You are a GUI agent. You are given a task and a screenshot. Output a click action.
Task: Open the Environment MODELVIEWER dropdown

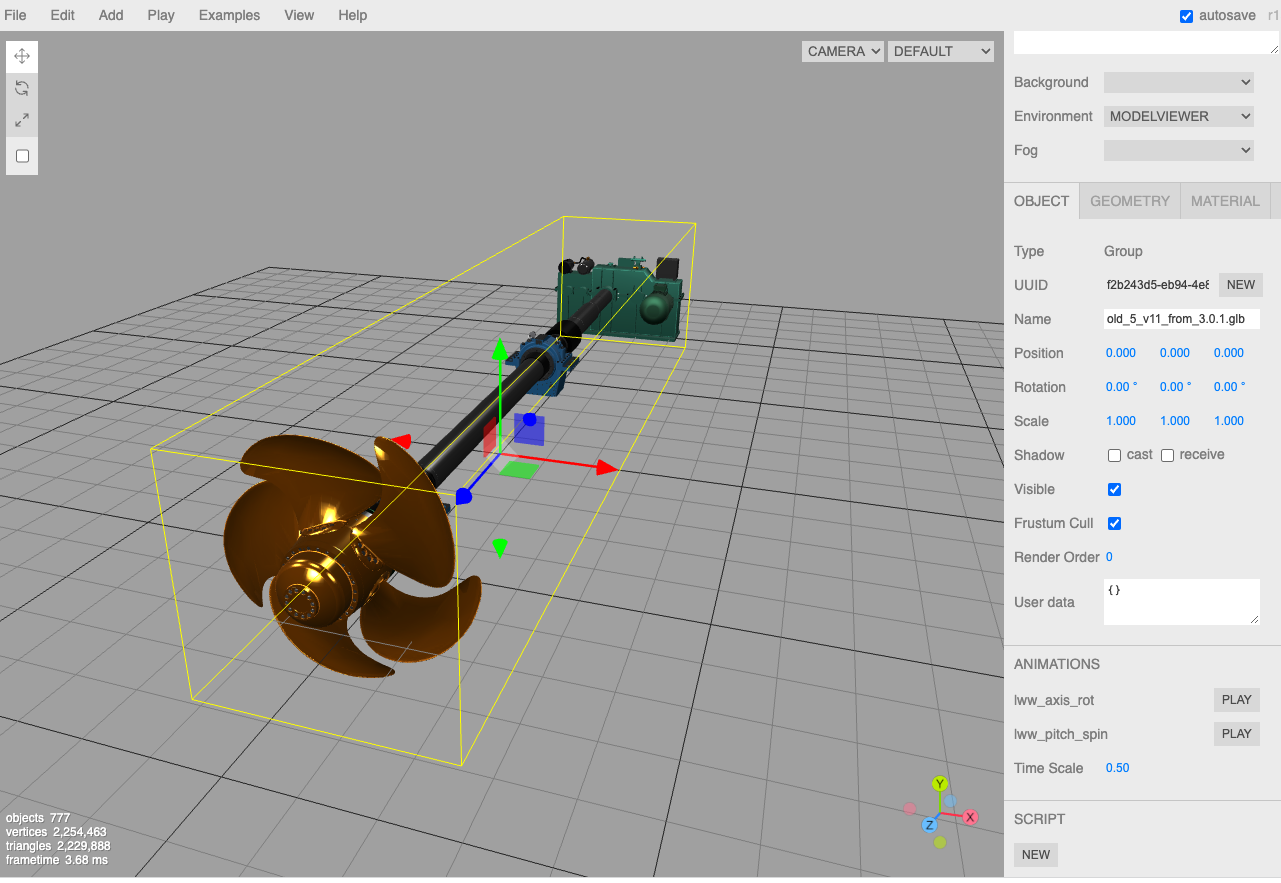[x=1179, y=116]
